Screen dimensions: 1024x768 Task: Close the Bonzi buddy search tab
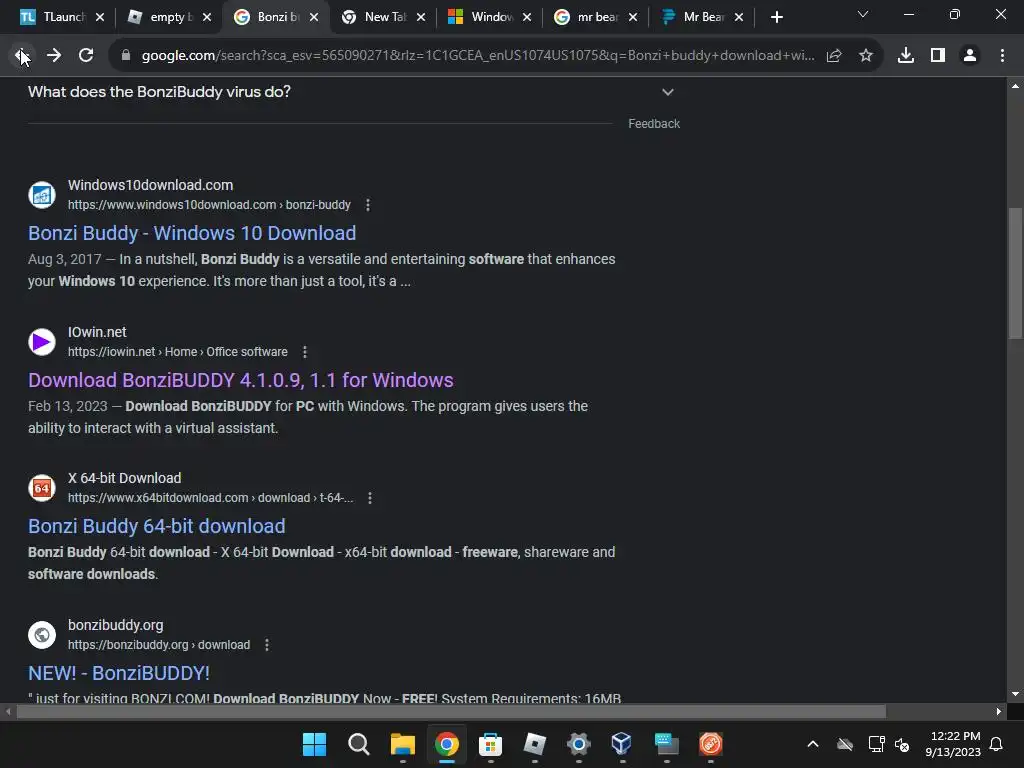(x=314, y=17)
